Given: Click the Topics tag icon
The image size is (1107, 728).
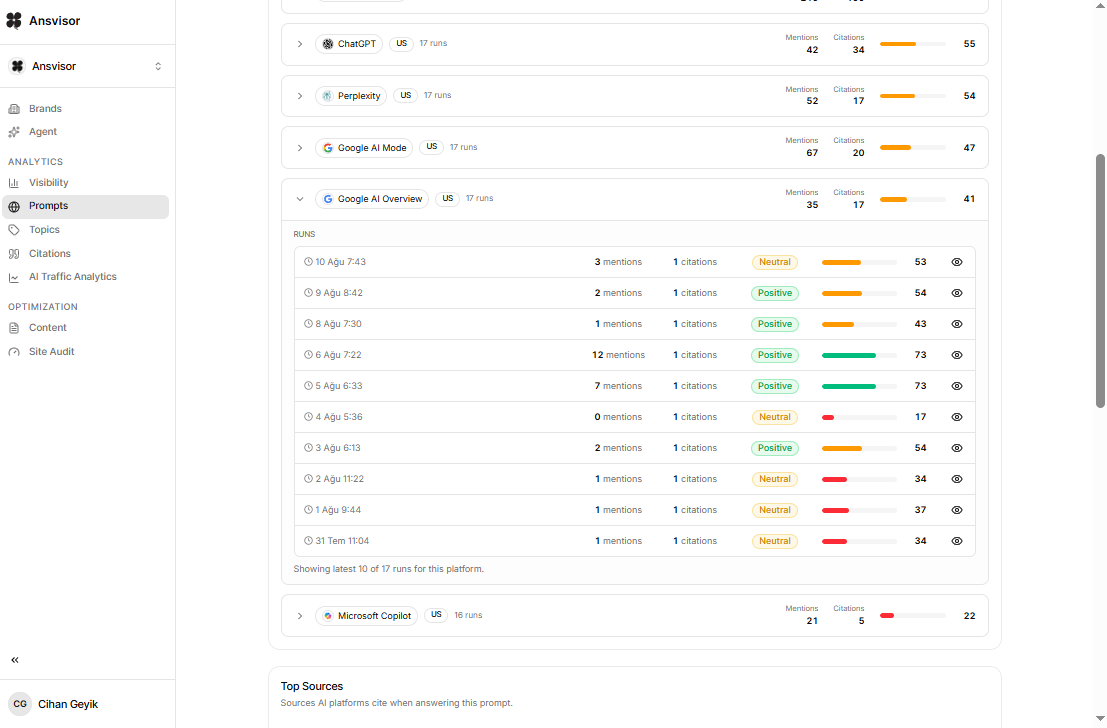Looking at the screenshot, I should click(14, 230).
